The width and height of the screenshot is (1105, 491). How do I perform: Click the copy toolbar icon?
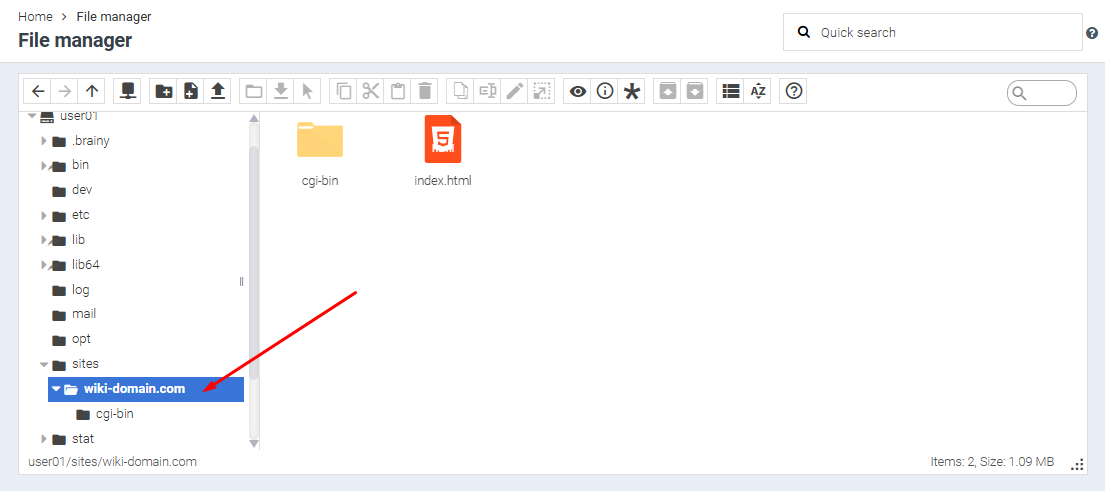click(x=344, y=91)
